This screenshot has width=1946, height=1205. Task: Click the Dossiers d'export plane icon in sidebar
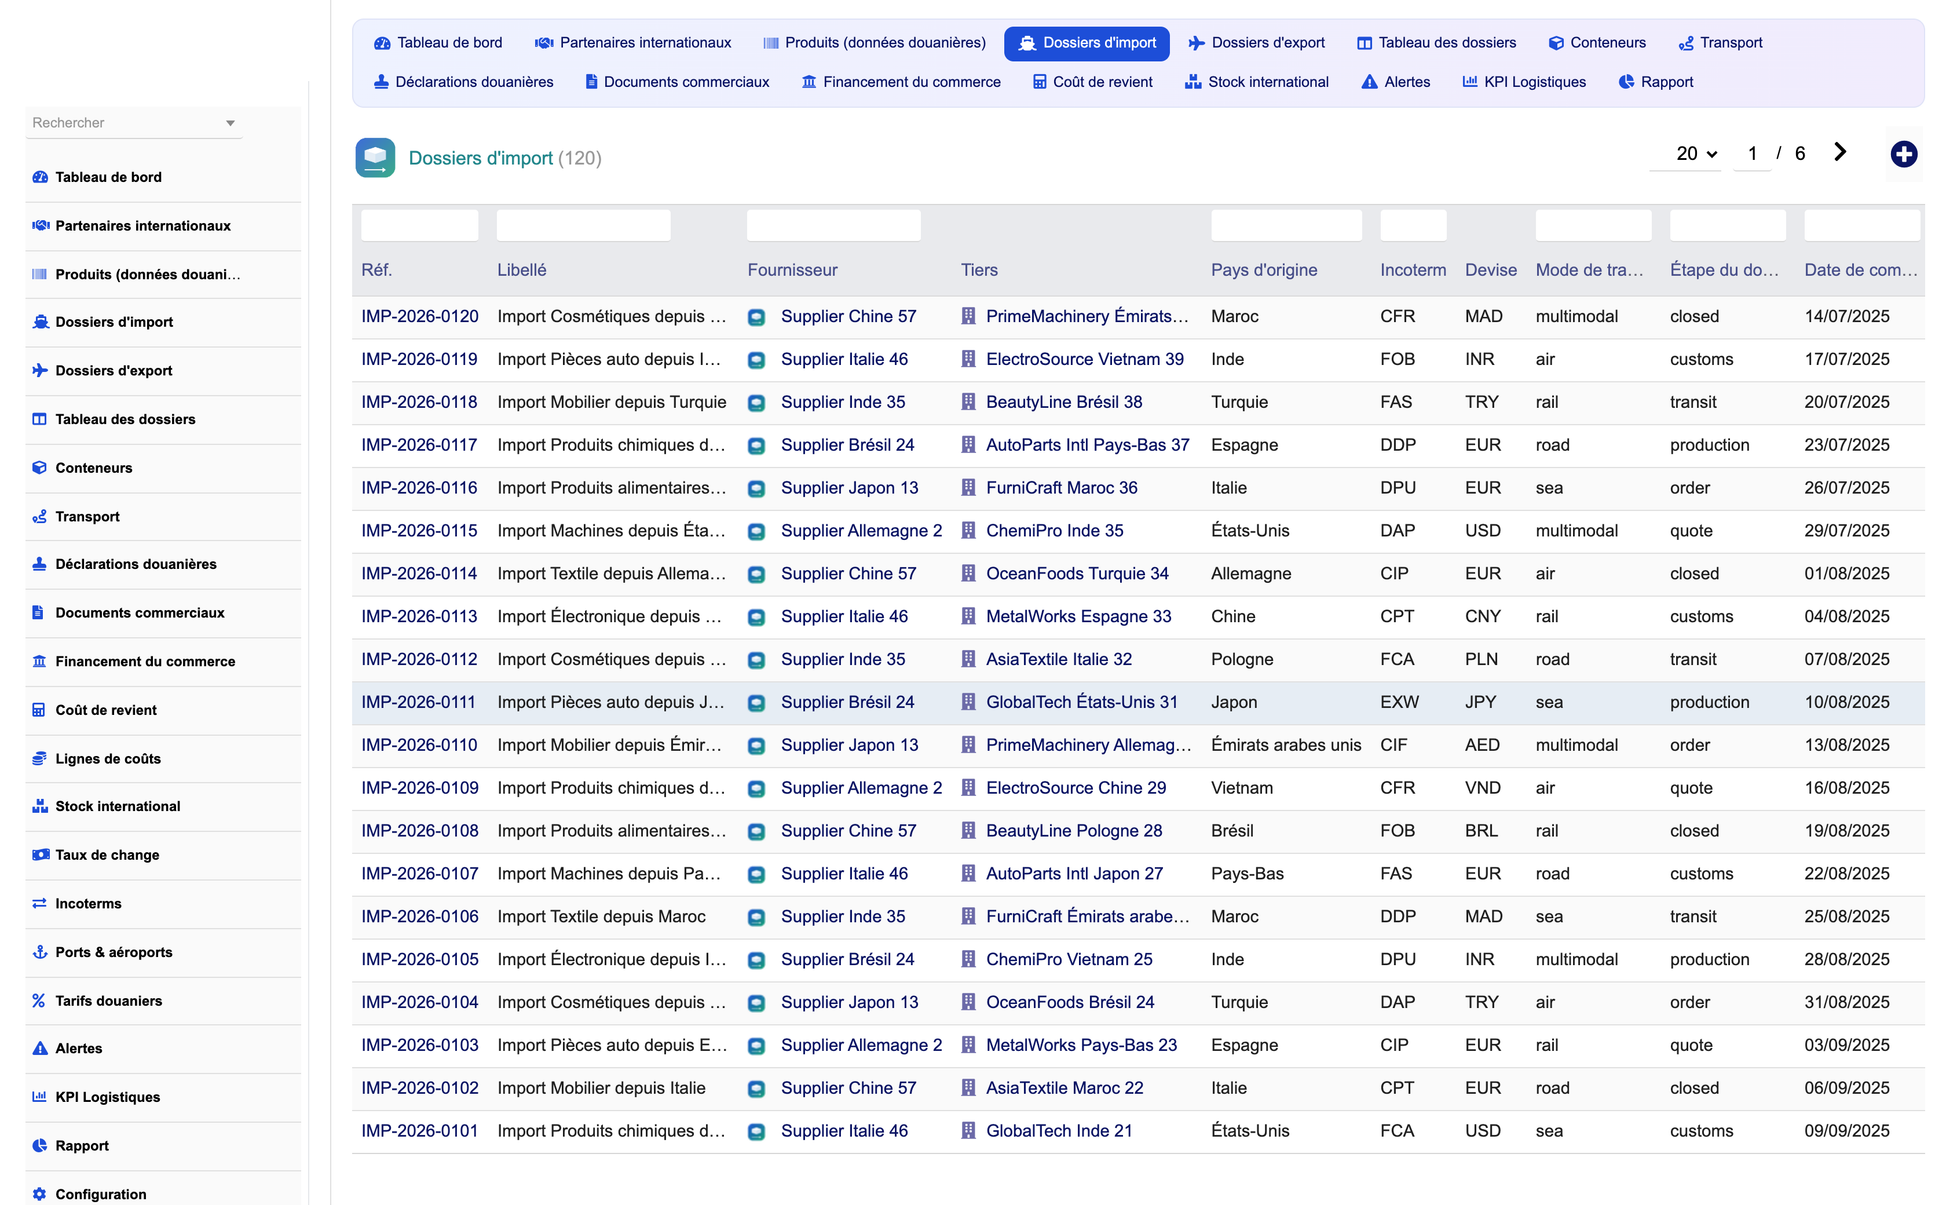40,370
